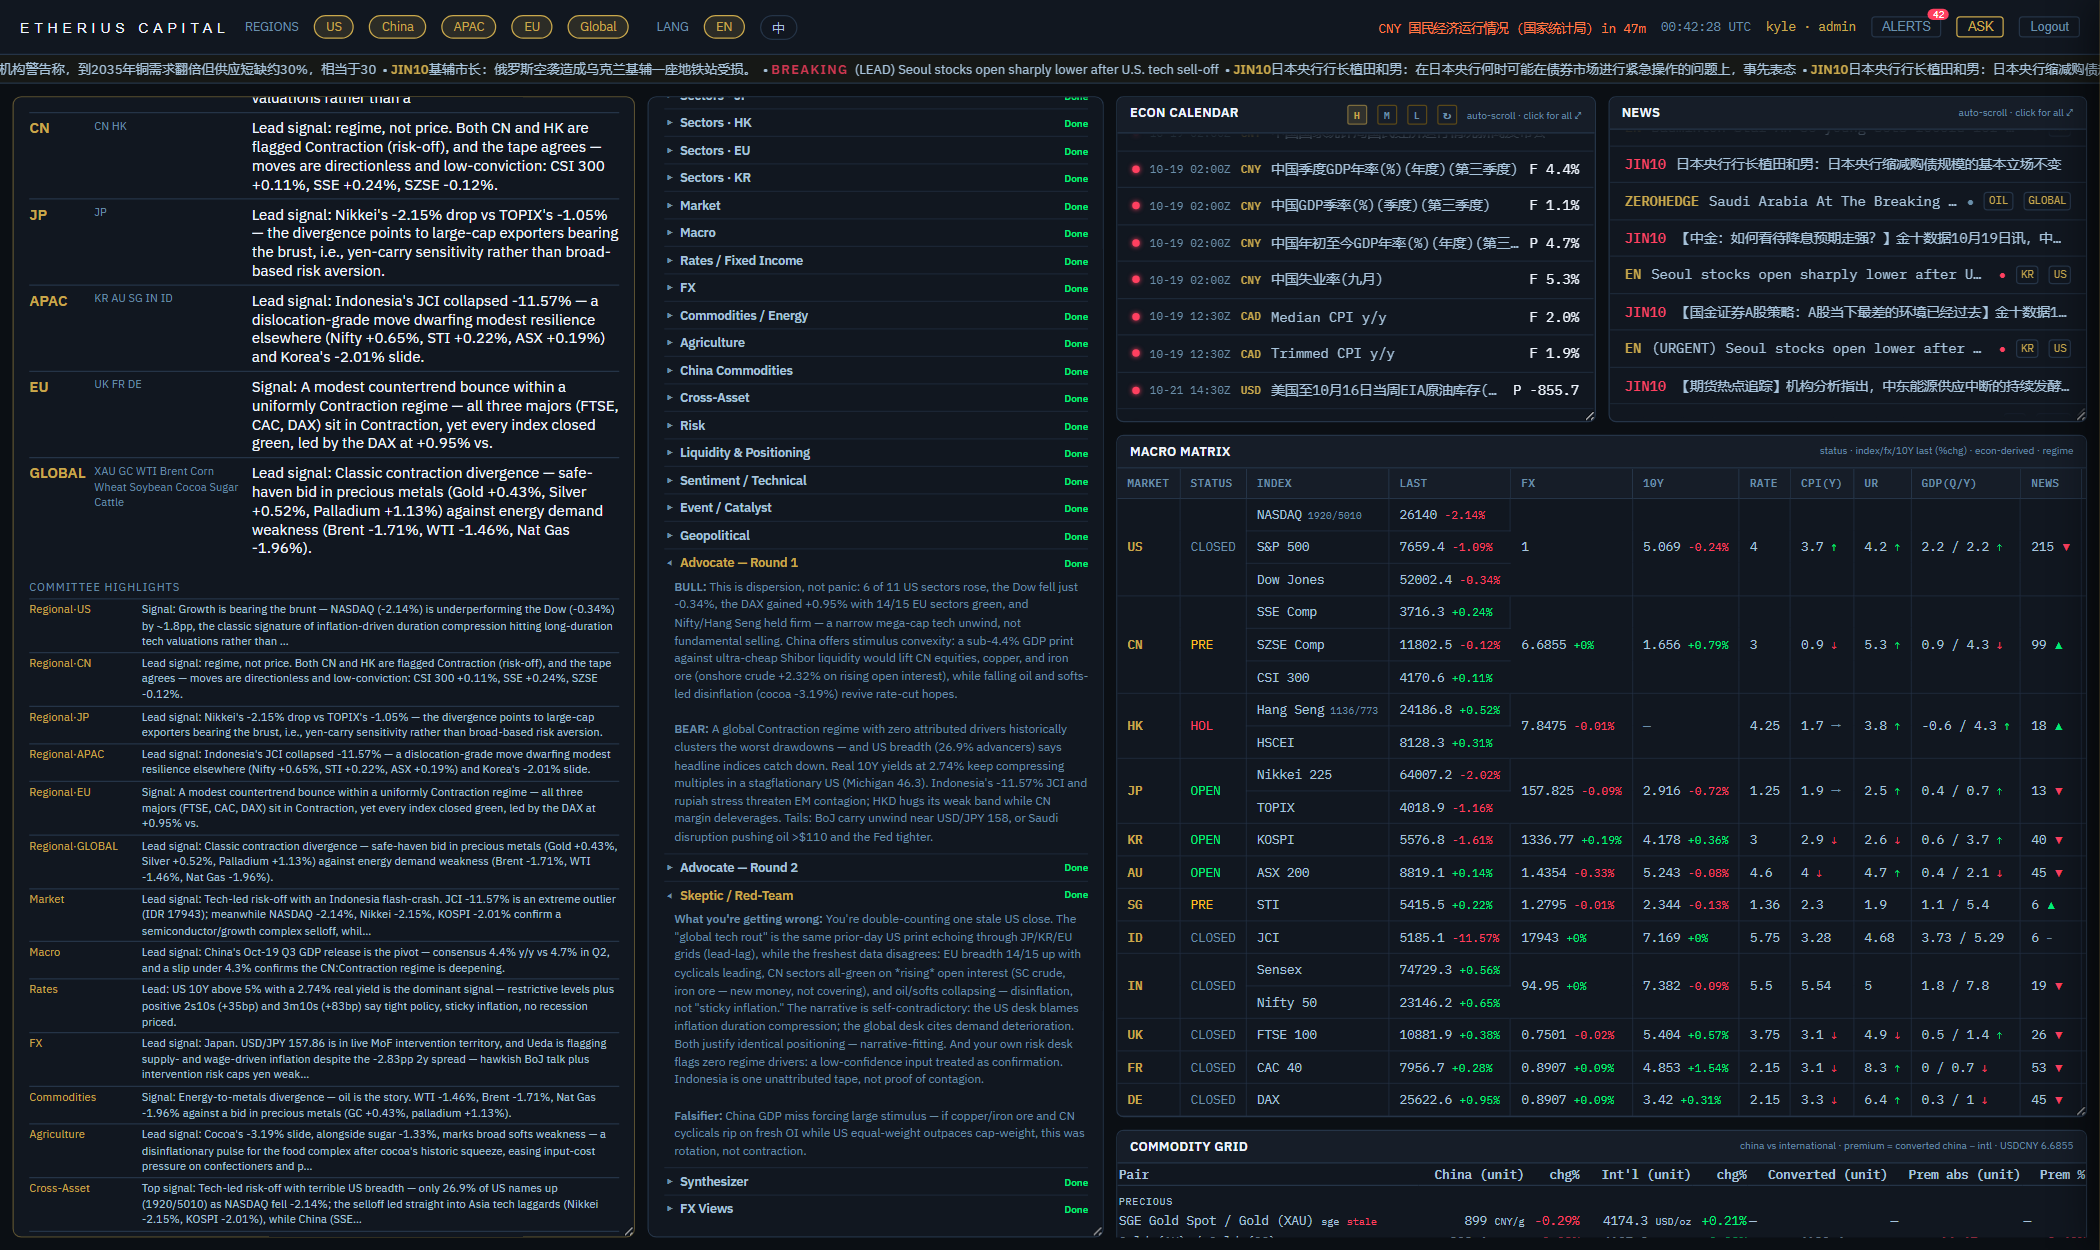Open full Econ Calendar via auto-scroll link

pos(1524,115)
